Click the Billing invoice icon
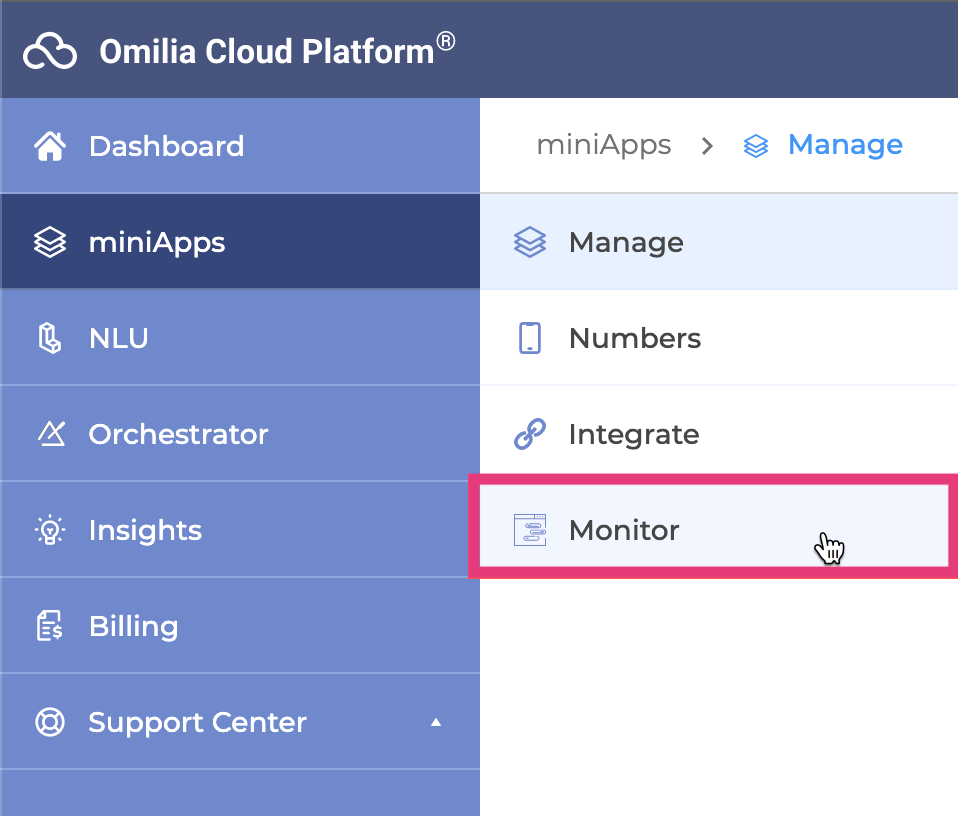The image size is (958, 816). tap(50, 627)
